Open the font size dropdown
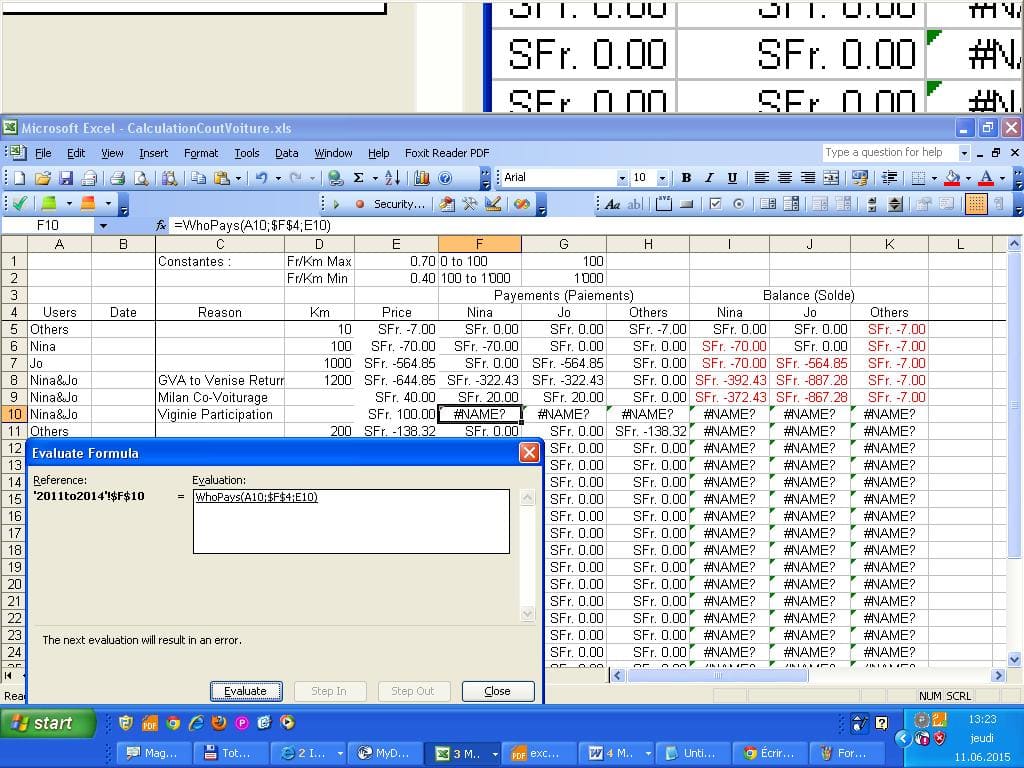This screenshot has width=1024, height=768. click(x=662, y=178)
